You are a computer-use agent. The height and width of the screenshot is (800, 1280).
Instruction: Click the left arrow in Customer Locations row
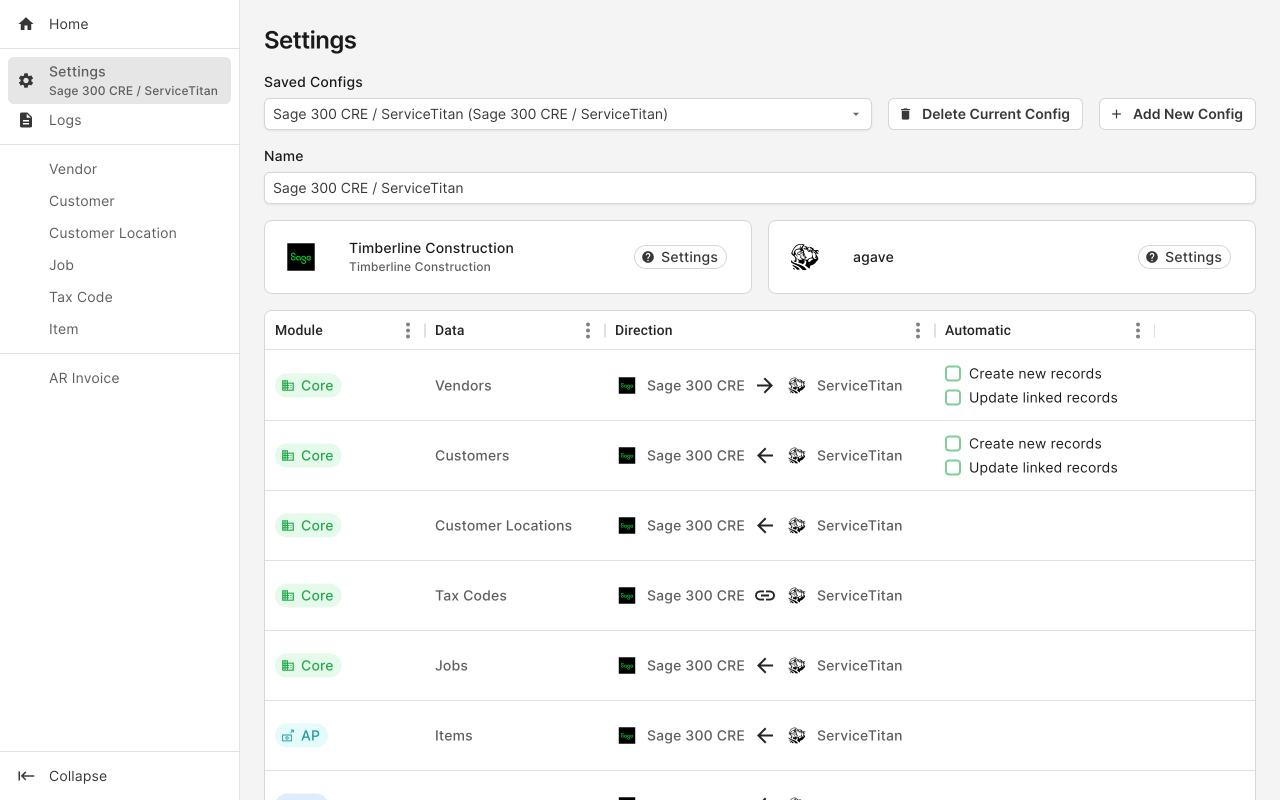point(765,526)
